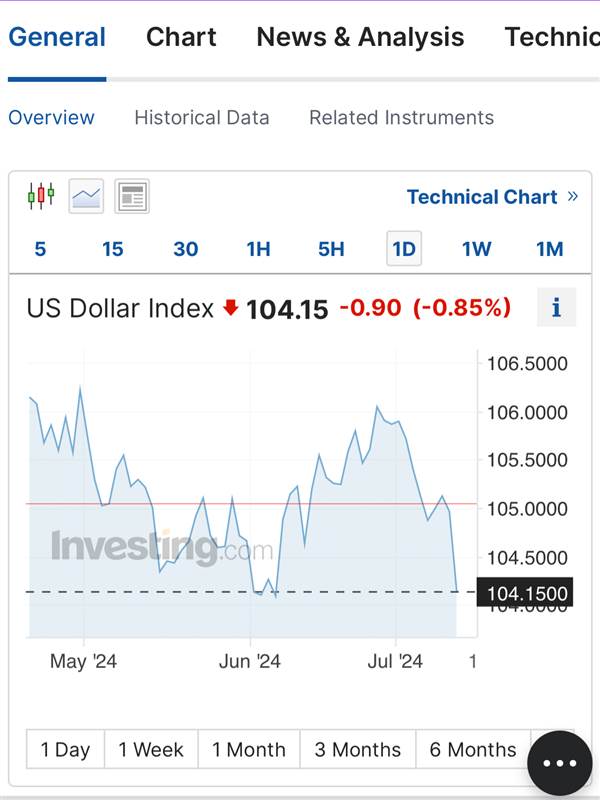Open the News & Analysis tab
This screenshot has width=600, height=800.
(360, 37)
